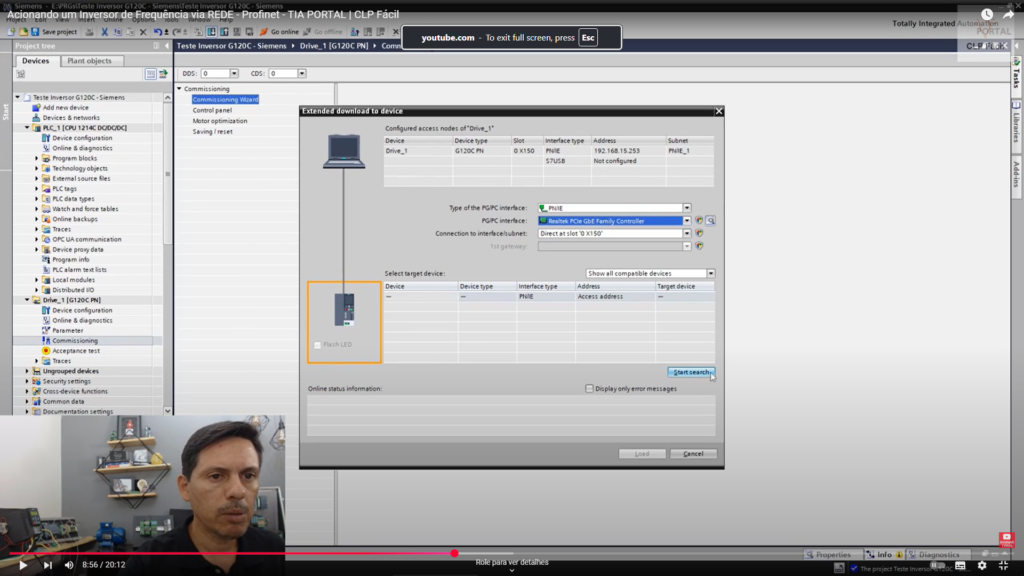Select Control panel in commissioning list

212,110
